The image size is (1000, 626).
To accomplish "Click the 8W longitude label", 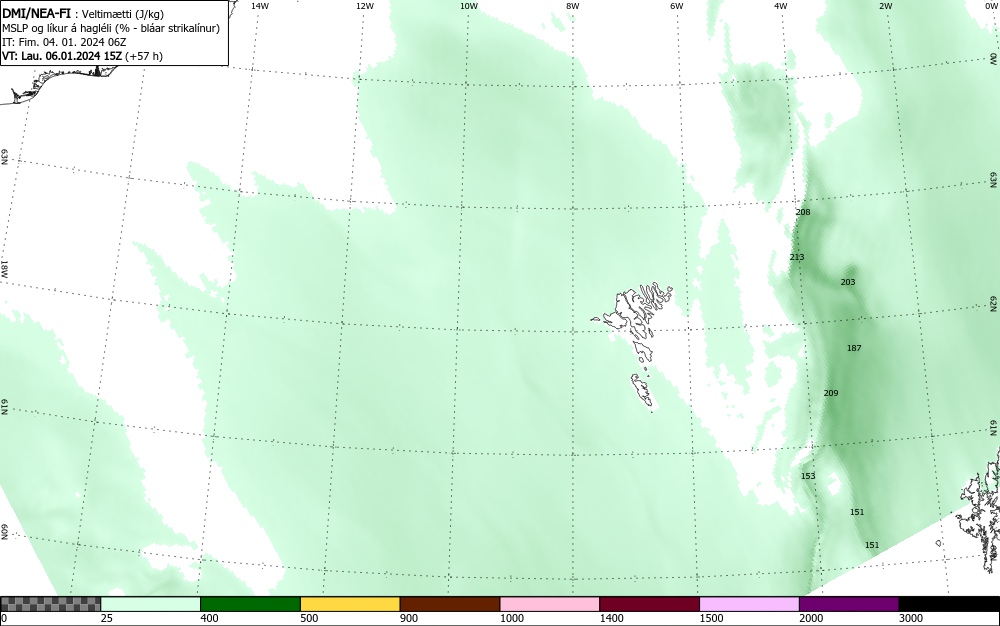I will pyautogui.click(x=573, y=6).
